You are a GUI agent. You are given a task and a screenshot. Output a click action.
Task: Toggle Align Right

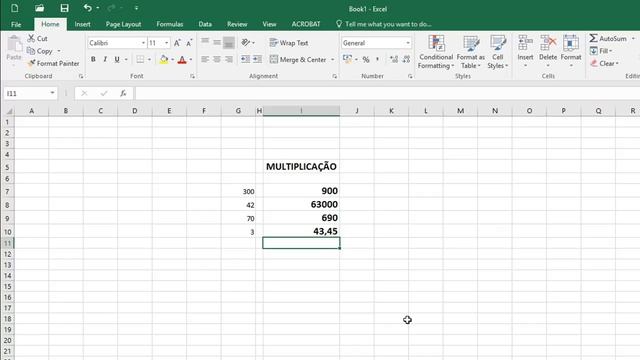(229, 60)
